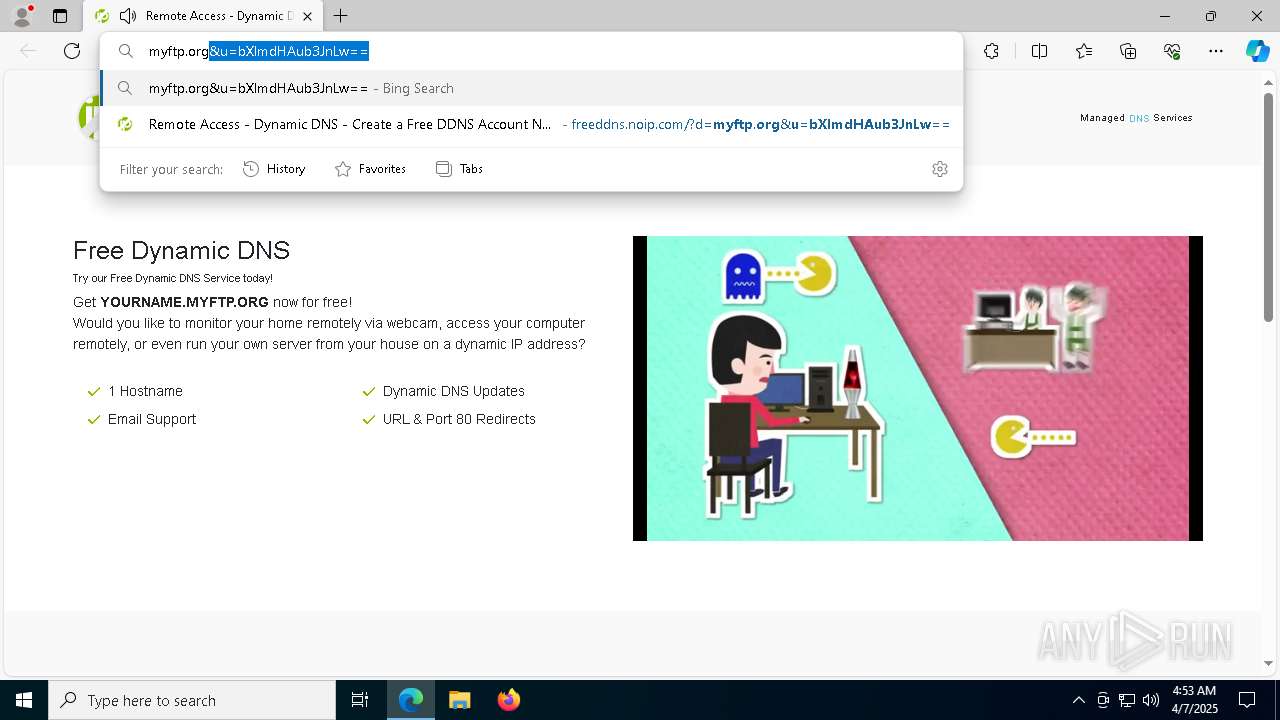
Task: Refresh the page
Action: point(72,51)
